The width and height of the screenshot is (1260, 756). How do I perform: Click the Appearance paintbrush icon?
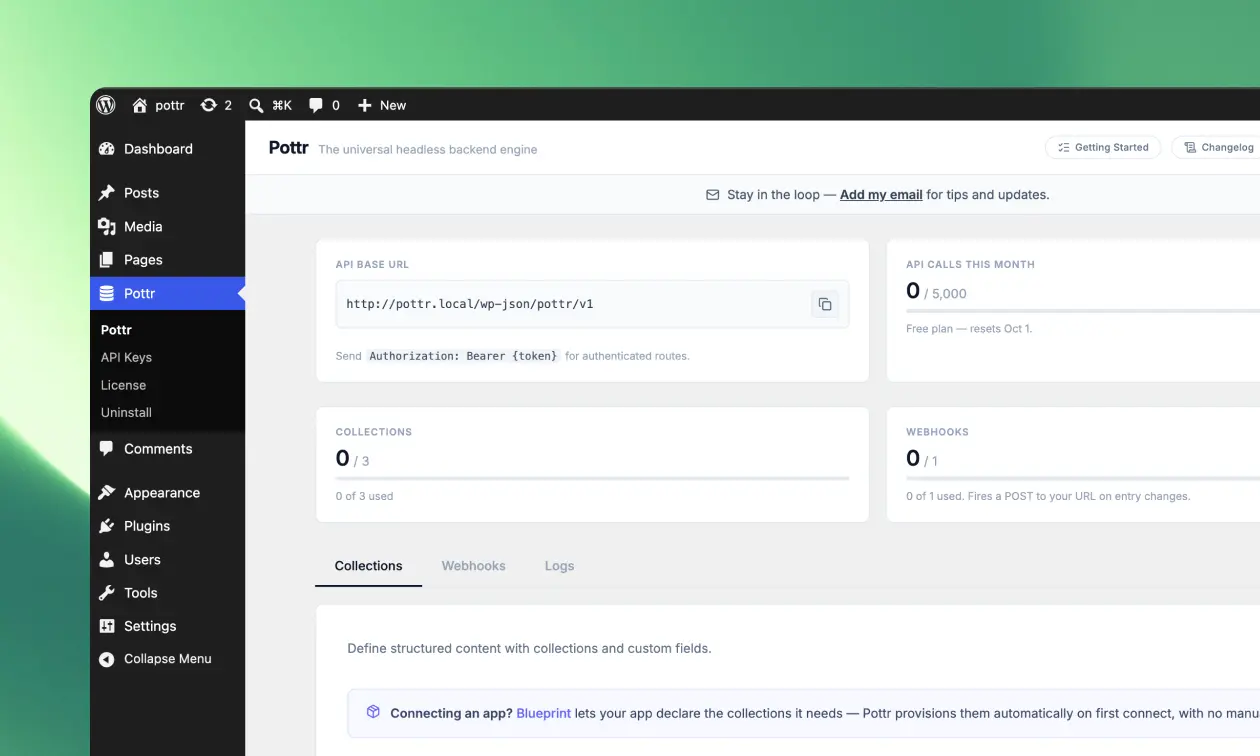coord(107,493)
